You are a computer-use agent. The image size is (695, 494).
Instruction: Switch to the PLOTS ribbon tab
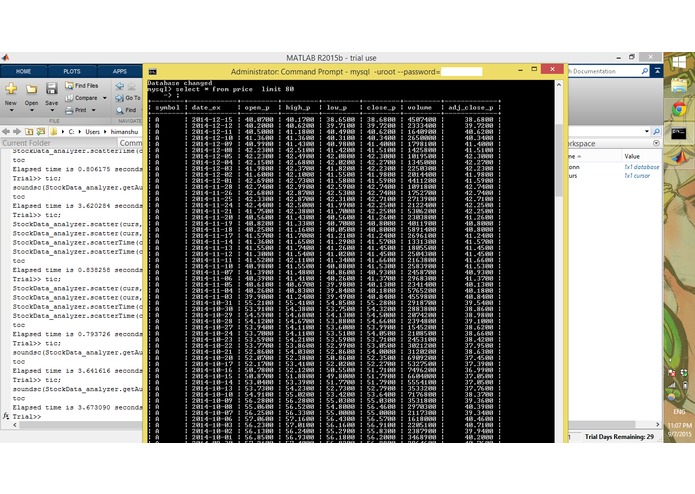tap(72, 71)
